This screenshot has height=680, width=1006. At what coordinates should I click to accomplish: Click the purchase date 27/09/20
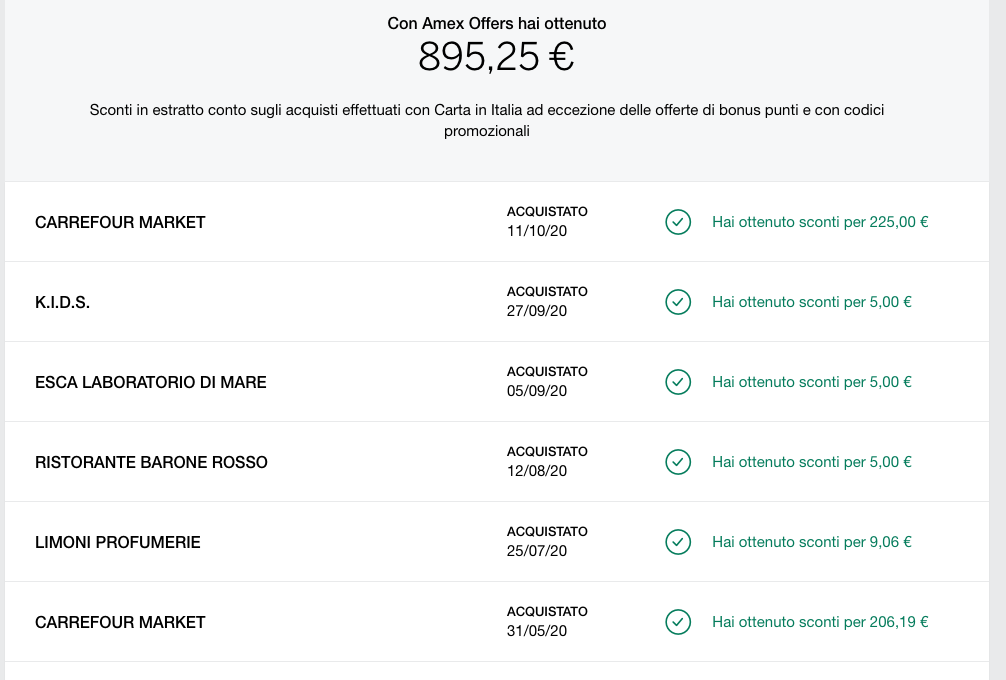click(x=537, y=311)
